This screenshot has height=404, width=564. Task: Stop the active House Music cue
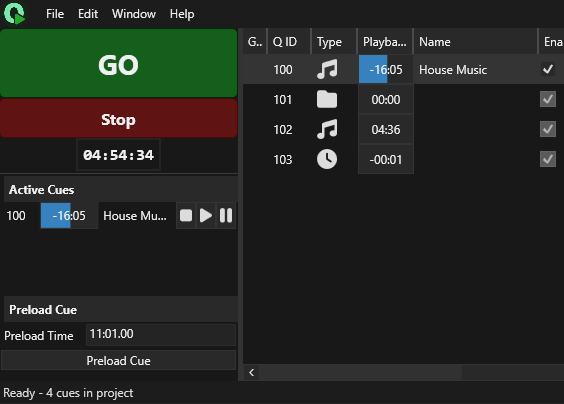(x=186, y=215)
